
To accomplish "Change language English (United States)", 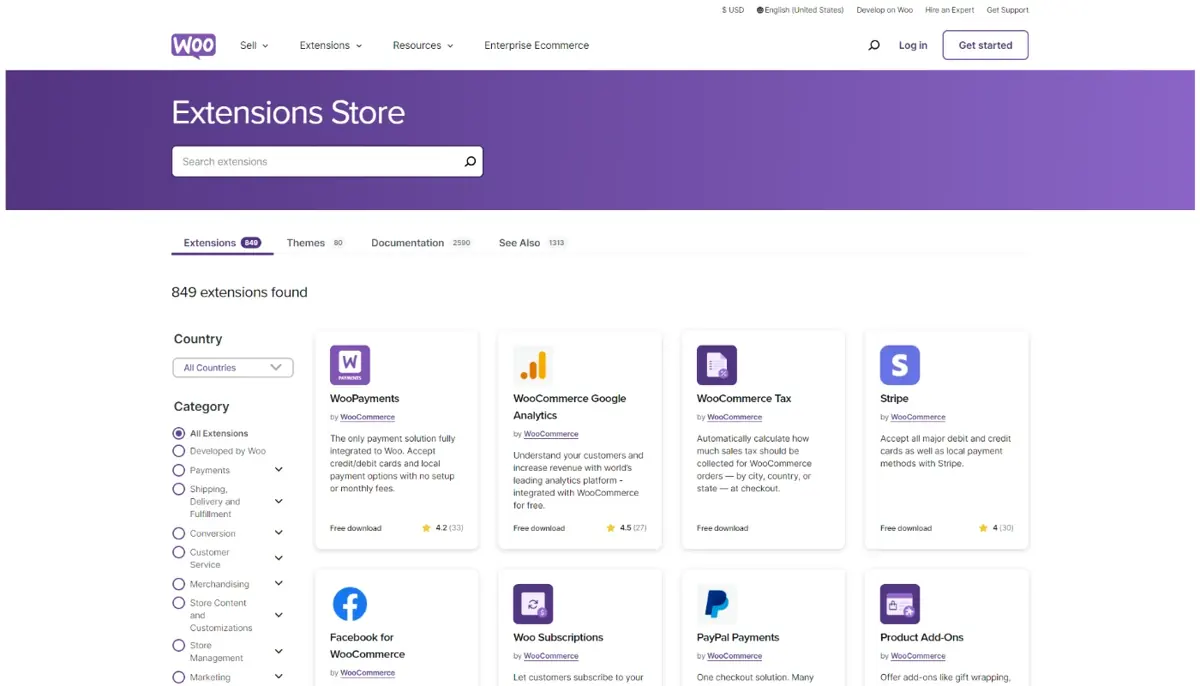I will pyautogui.click(x=800, y=10).
